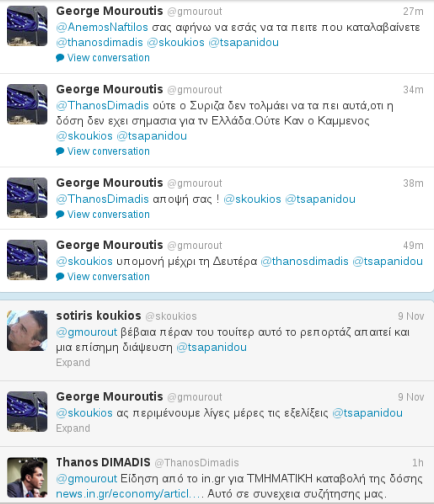Open the @AnemosNaftilos mention
Screen dimensions: 434x504
[x=102, y=27]
